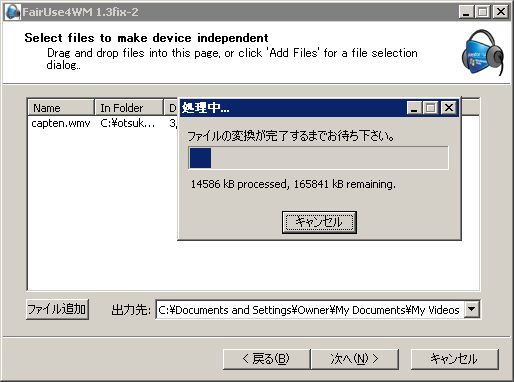Click the output path text field
The width and height of the screenshot is (514, 382).
(310, 310)
